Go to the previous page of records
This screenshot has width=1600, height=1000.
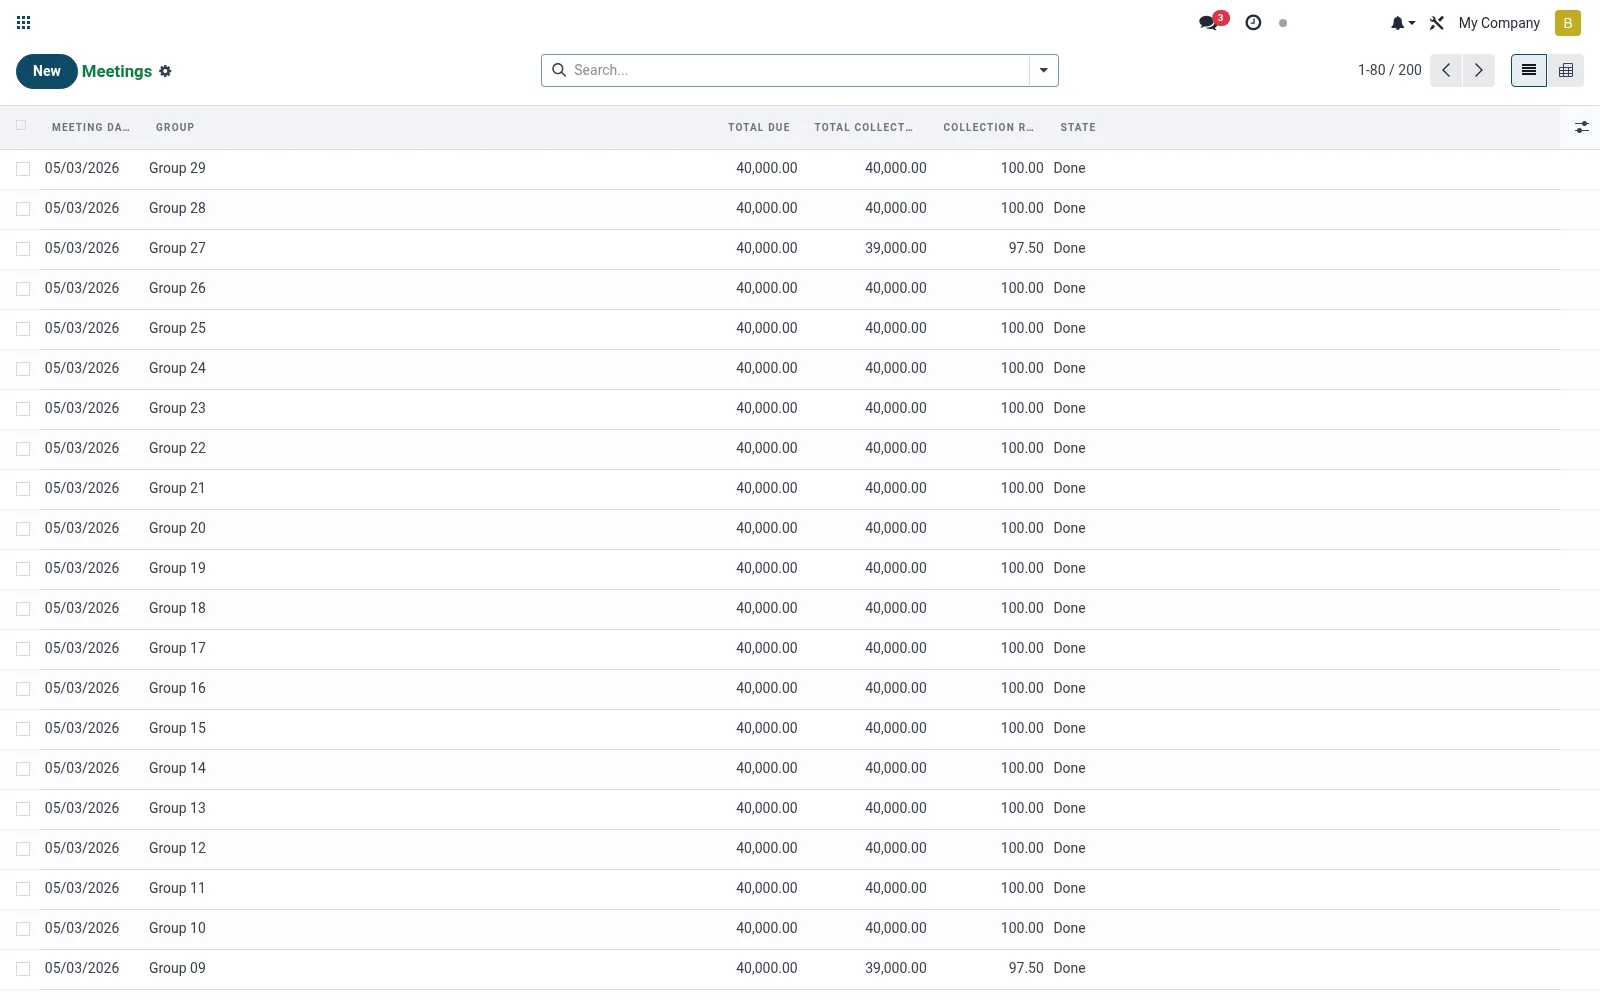point(1446,70)
